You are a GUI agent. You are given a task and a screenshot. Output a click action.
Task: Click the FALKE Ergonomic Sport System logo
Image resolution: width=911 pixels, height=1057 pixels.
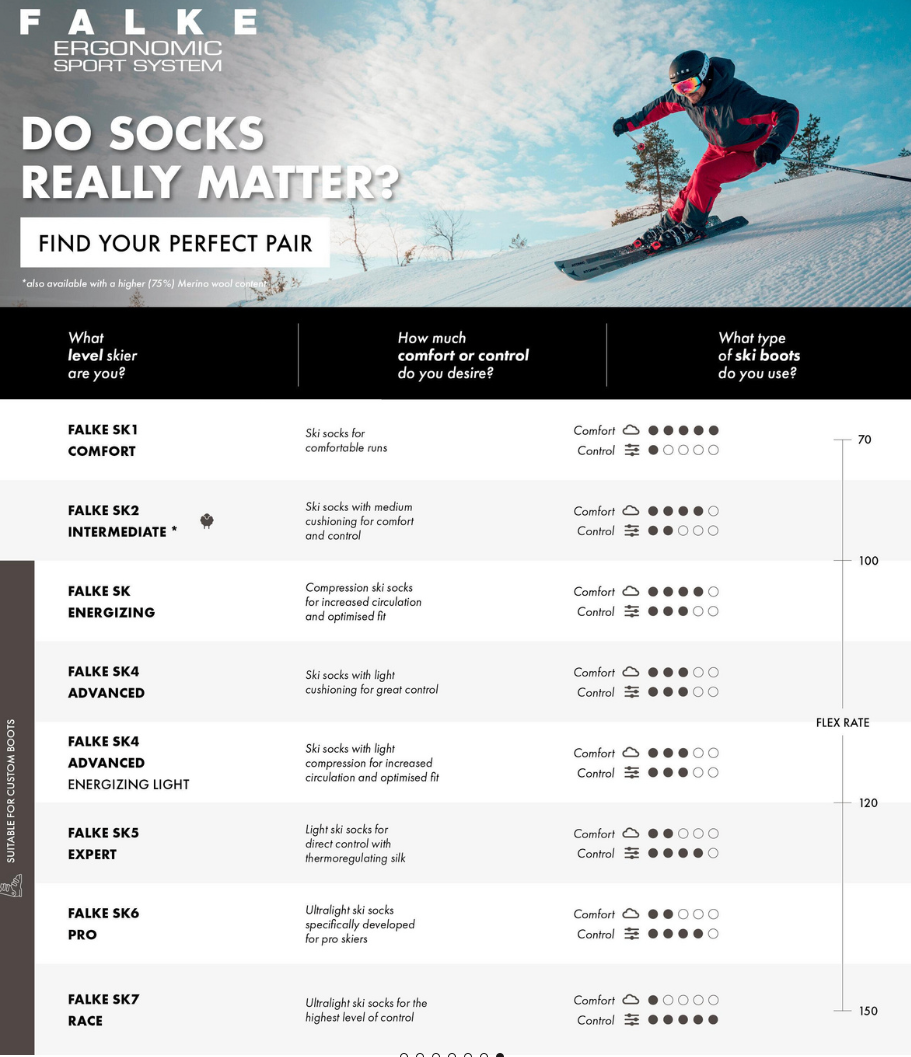pos(138,40)
